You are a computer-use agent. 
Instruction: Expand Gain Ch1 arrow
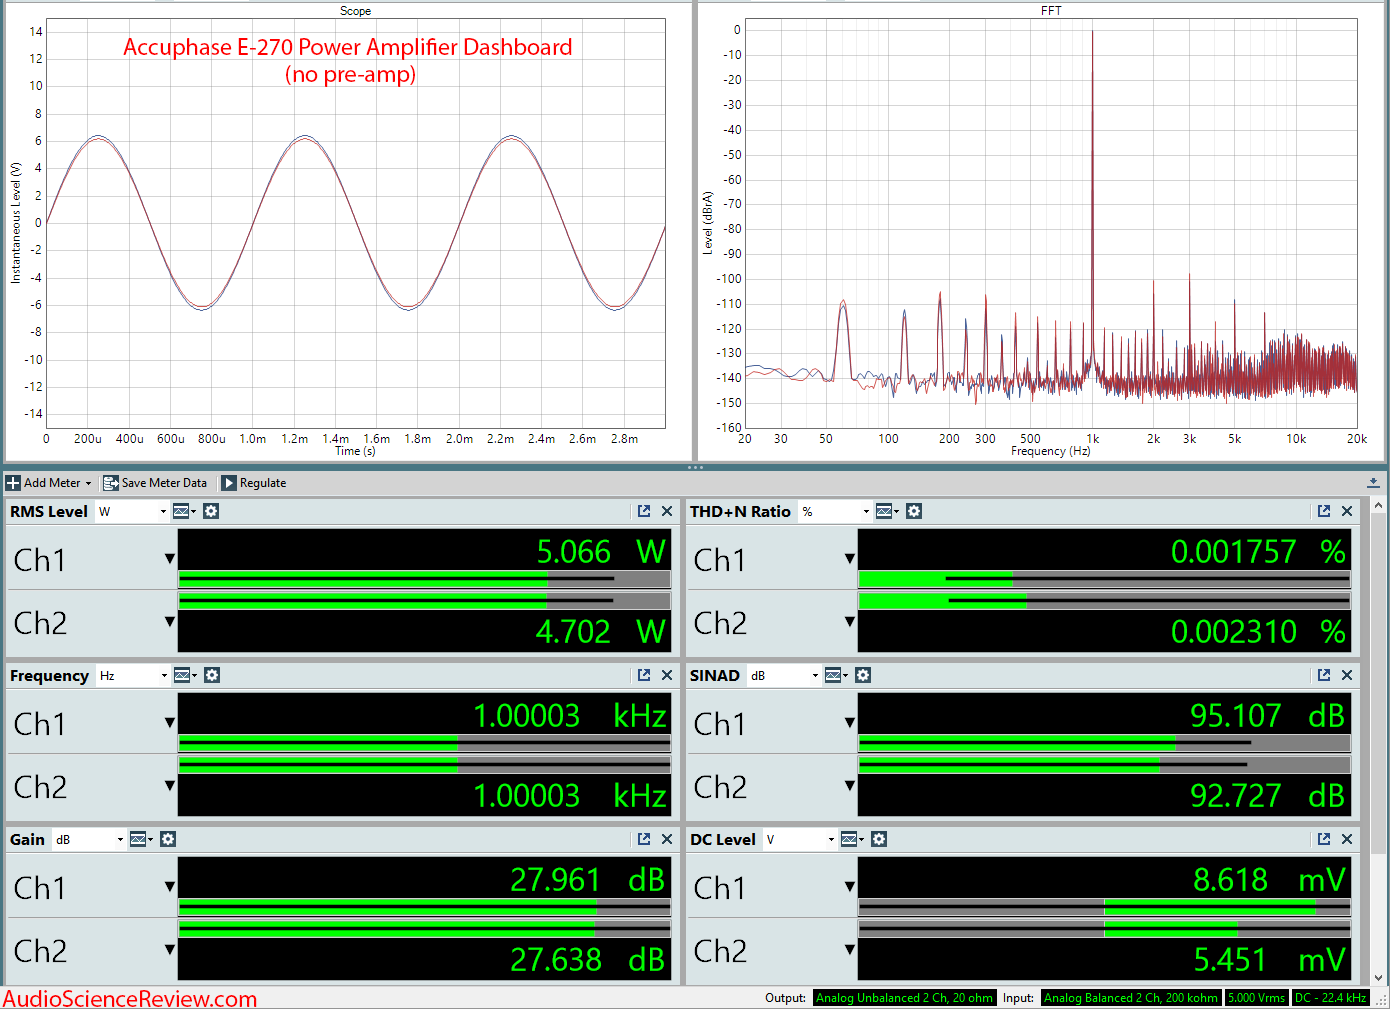(x=170, y=887)
